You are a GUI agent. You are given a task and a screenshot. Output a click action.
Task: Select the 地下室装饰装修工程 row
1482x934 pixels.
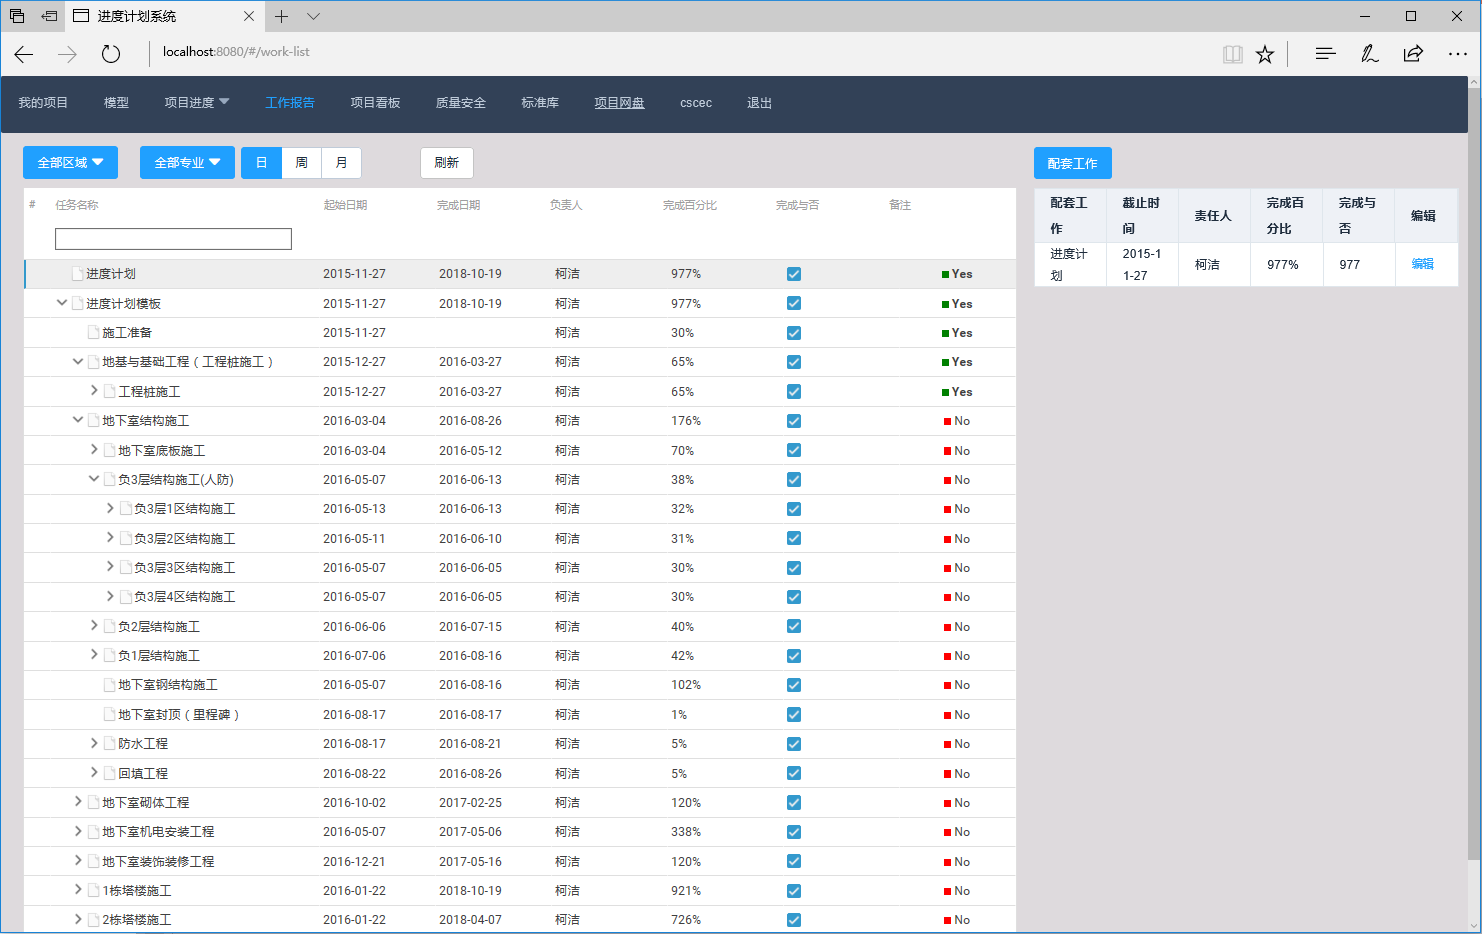[x=520, y=861]
